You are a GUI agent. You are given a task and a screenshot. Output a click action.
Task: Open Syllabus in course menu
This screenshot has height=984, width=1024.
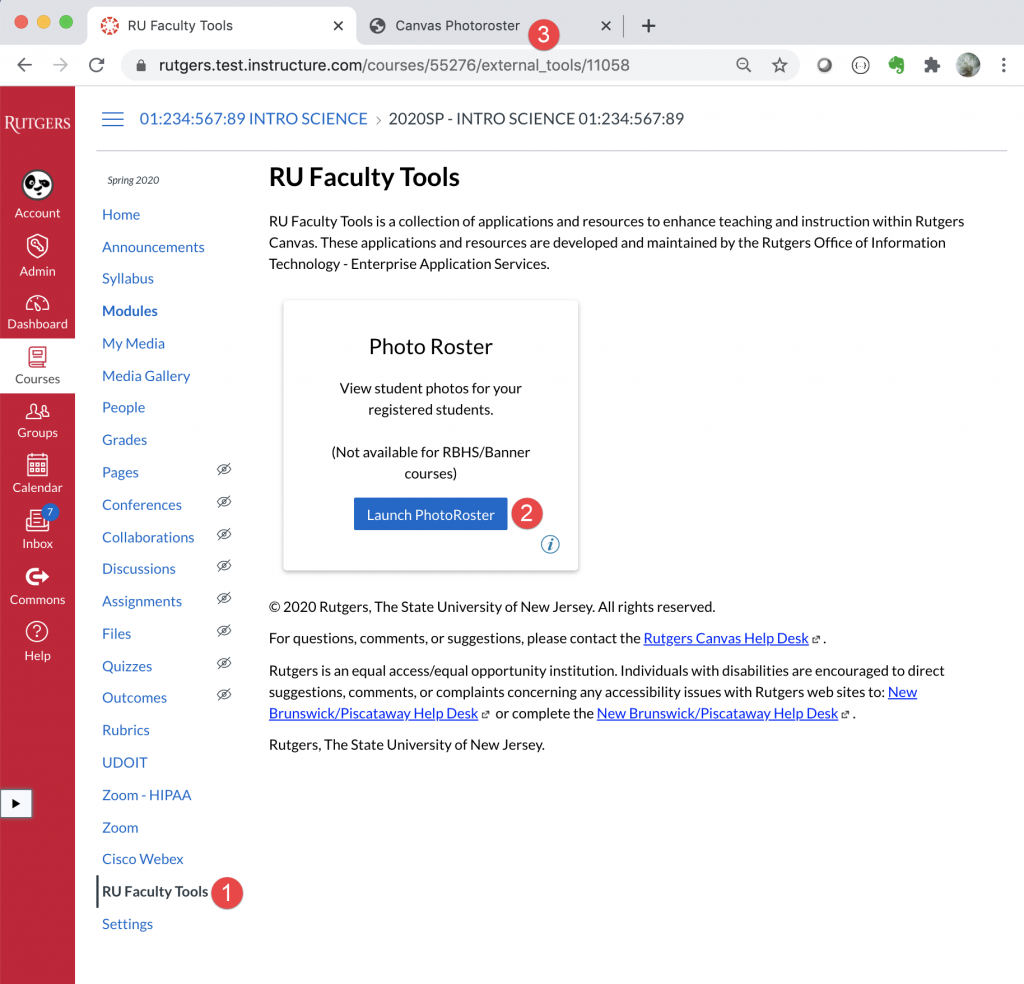click(x=128, y=279)
